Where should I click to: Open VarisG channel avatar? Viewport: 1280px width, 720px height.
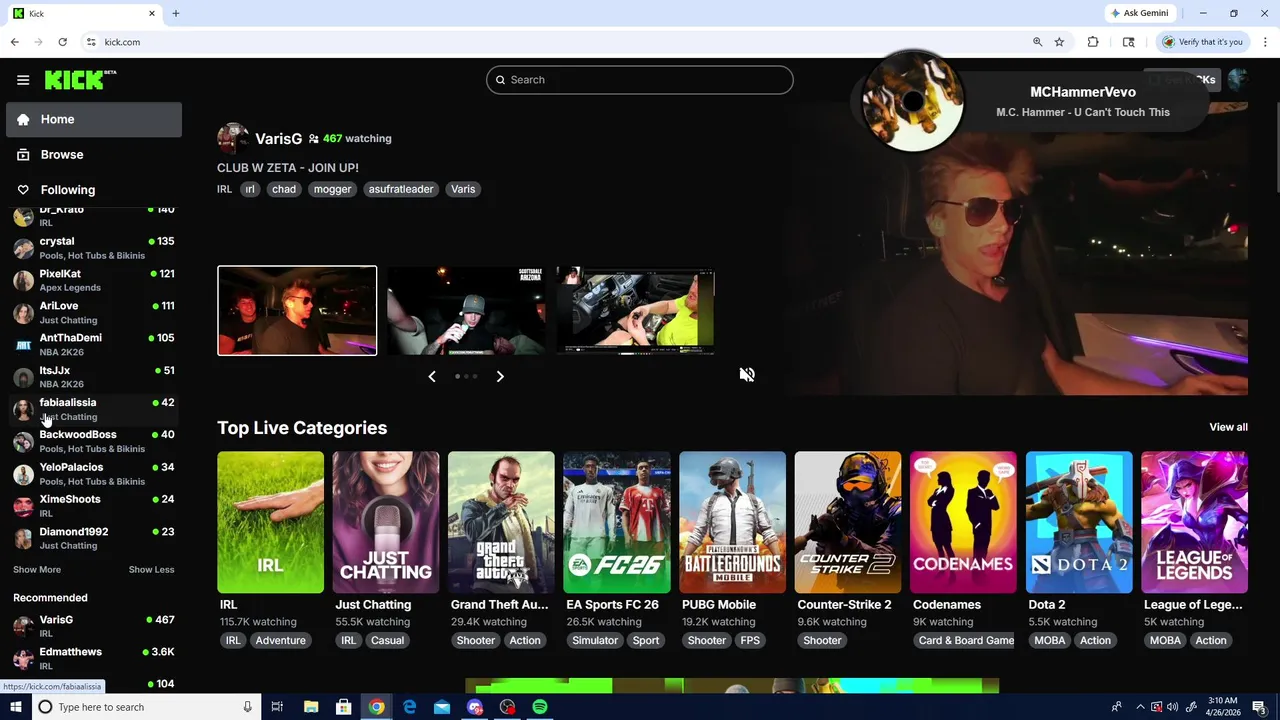(x=233, y=139)
